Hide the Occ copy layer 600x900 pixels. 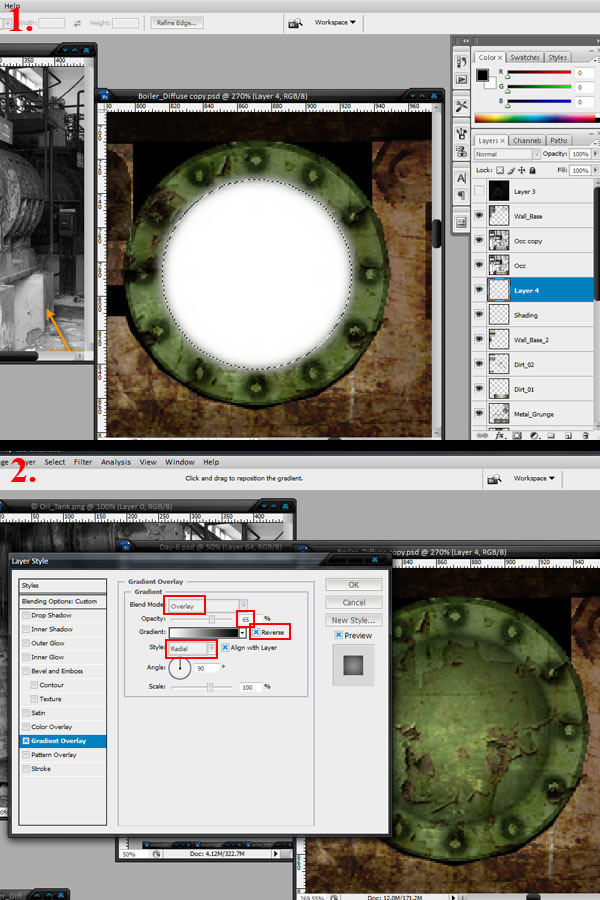pos(479,240)
